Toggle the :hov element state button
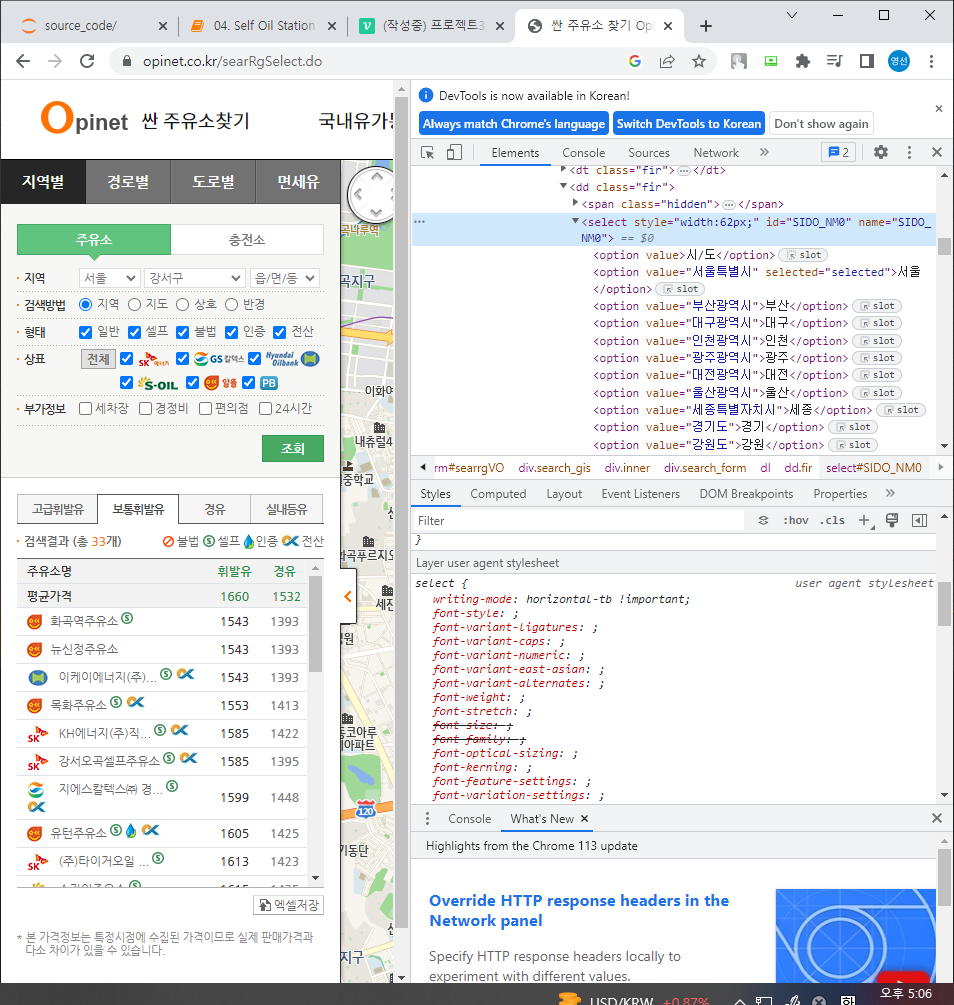Viewport: 954px width, 1005px height. click(795, 520)
